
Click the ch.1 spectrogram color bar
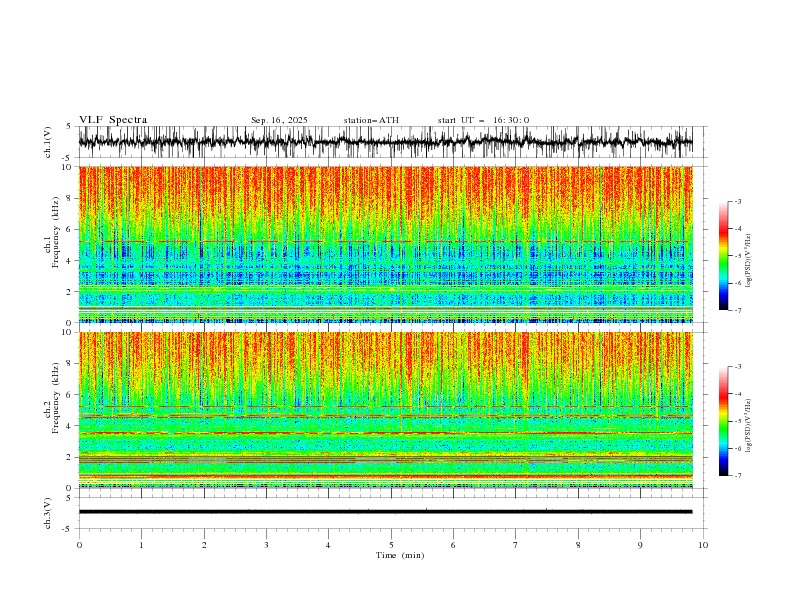(x=723, y=256)
